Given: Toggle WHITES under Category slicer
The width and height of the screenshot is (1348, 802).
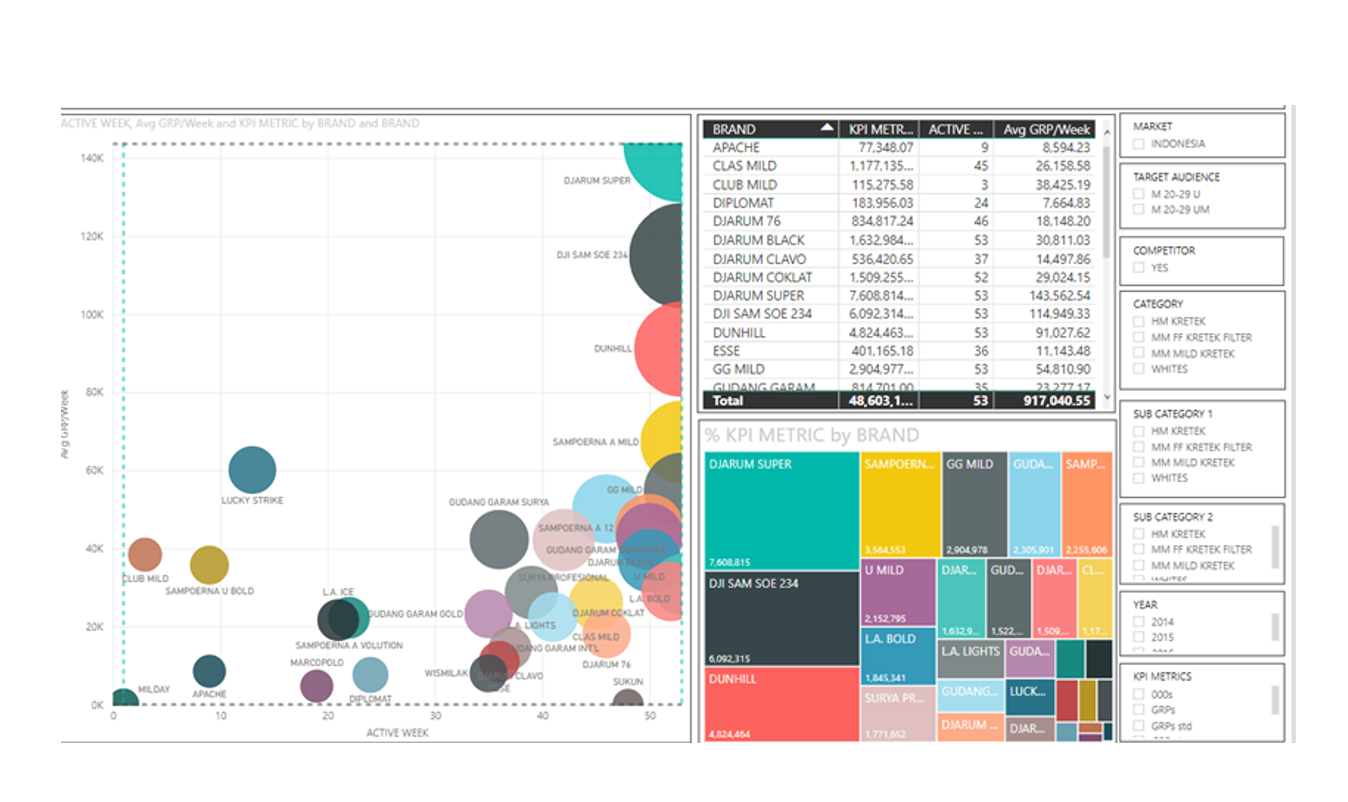Looking at the screenshot, I should 1139,369.
